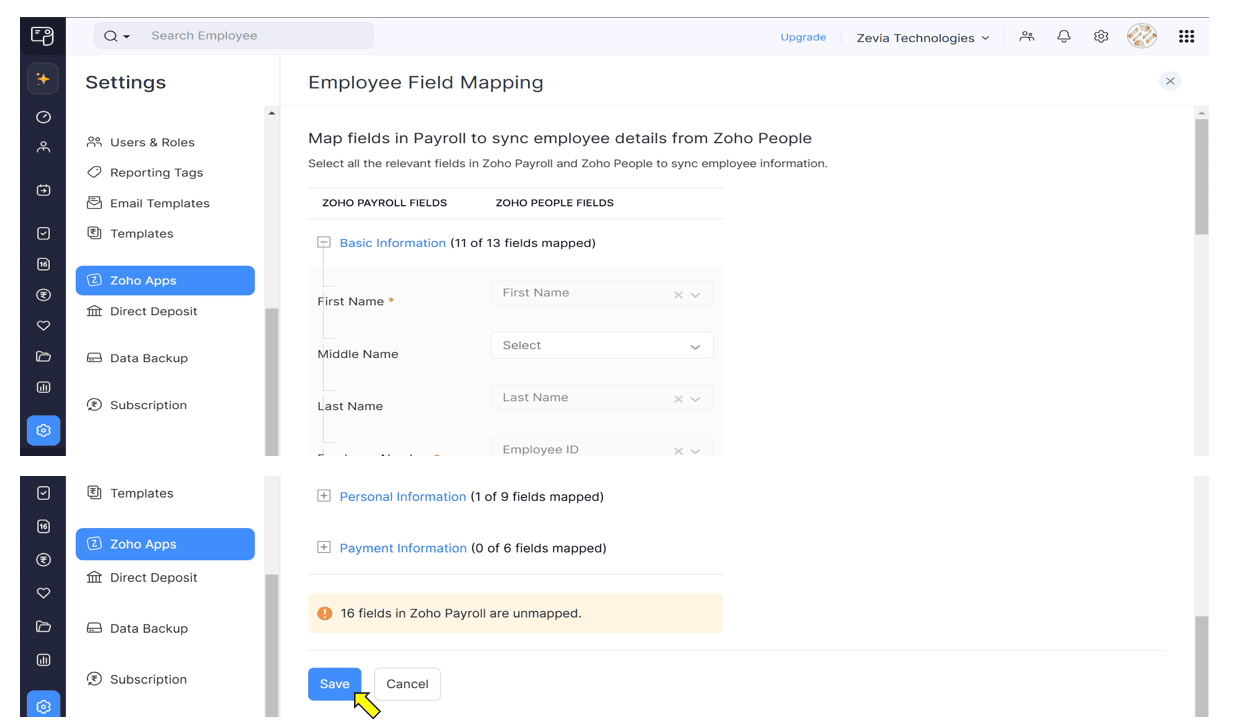Collapse the Basic Information section

click(323, 242)
